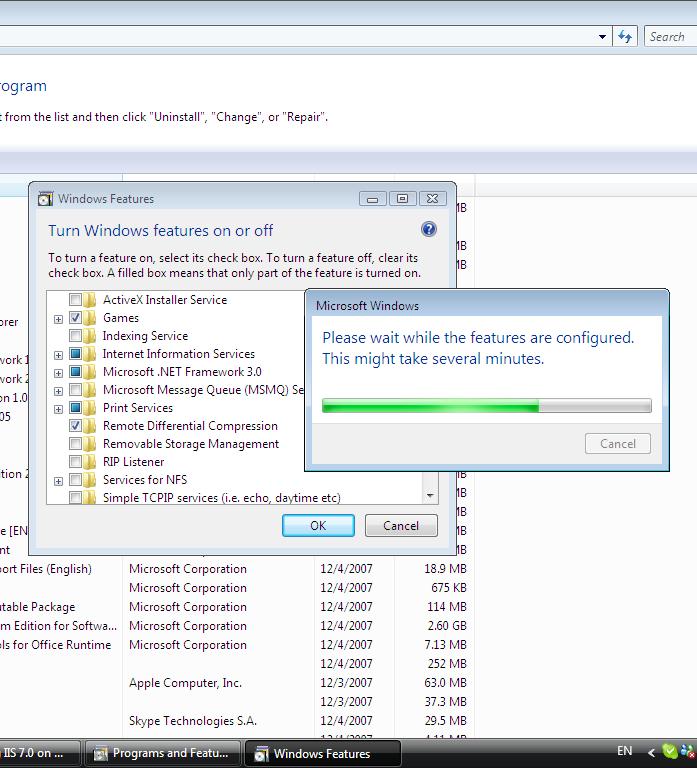
Task: Click the green tray icon next to EN
Action: (669, 751)
